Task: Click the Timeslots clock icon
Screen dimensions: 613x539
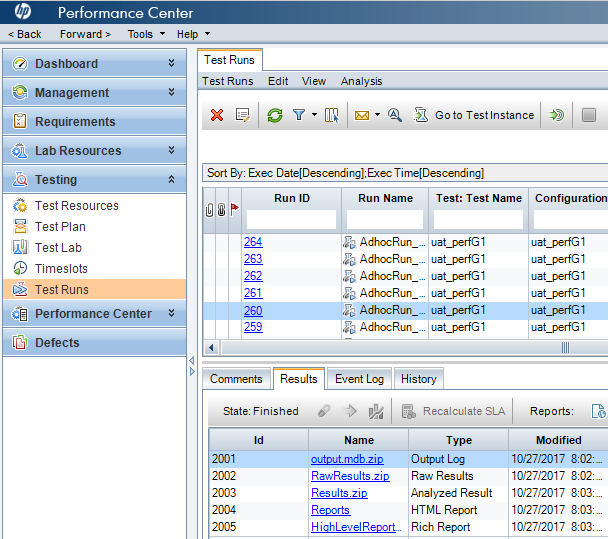Action: click(x=20, y=268)
